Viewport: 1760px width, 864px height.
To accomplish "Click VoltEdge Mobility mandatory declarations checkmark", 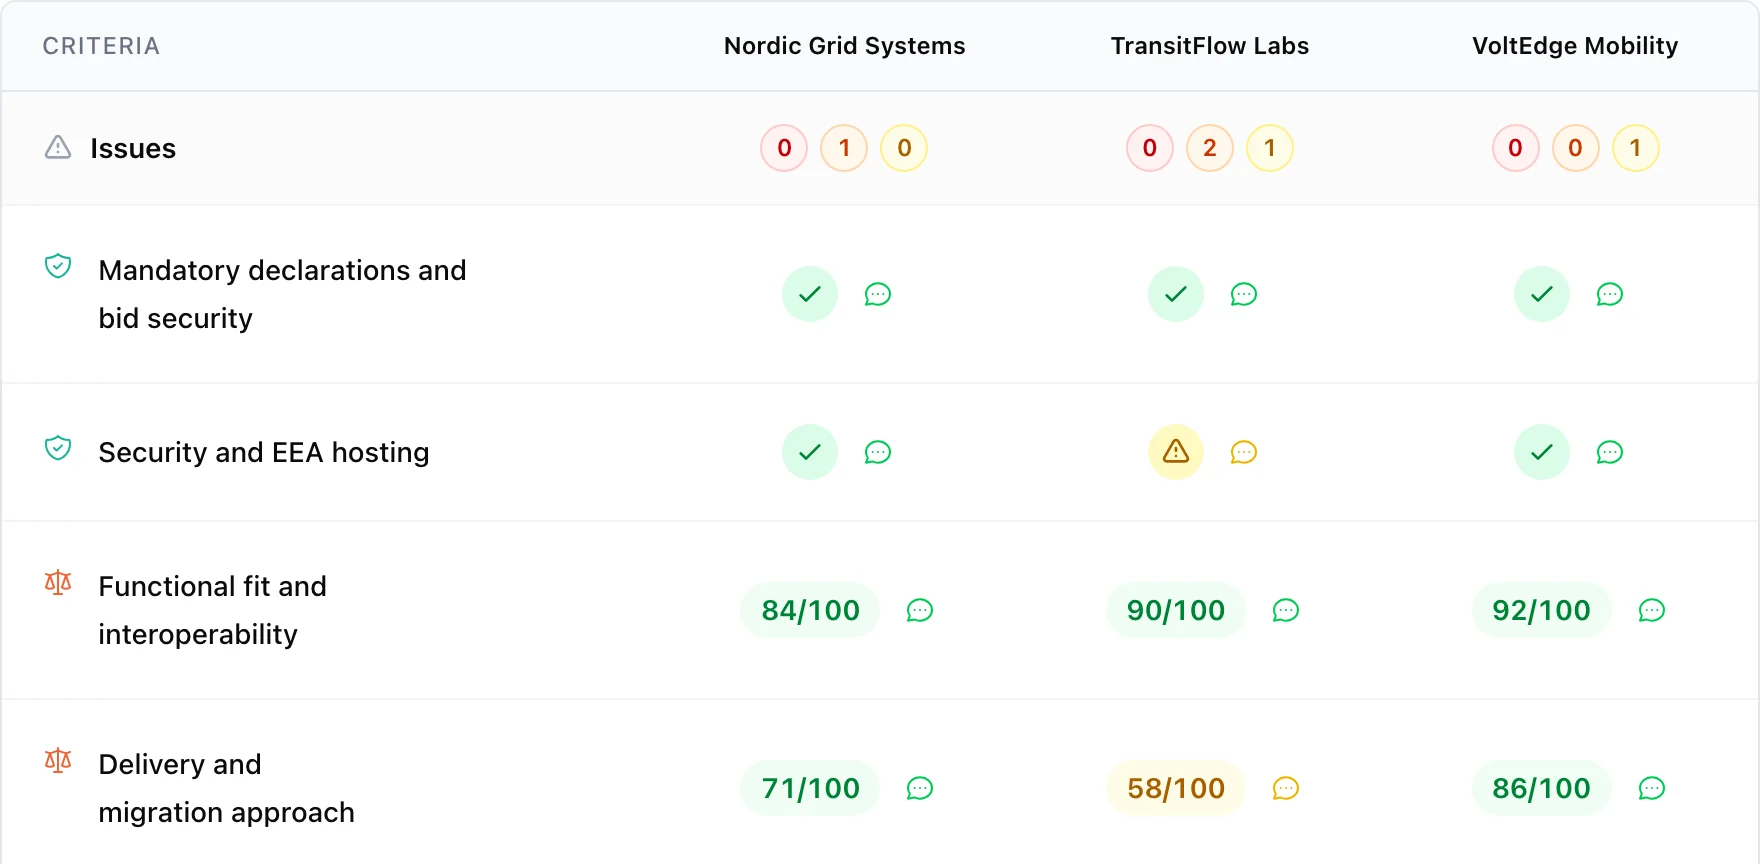I will click(1542, 294).
